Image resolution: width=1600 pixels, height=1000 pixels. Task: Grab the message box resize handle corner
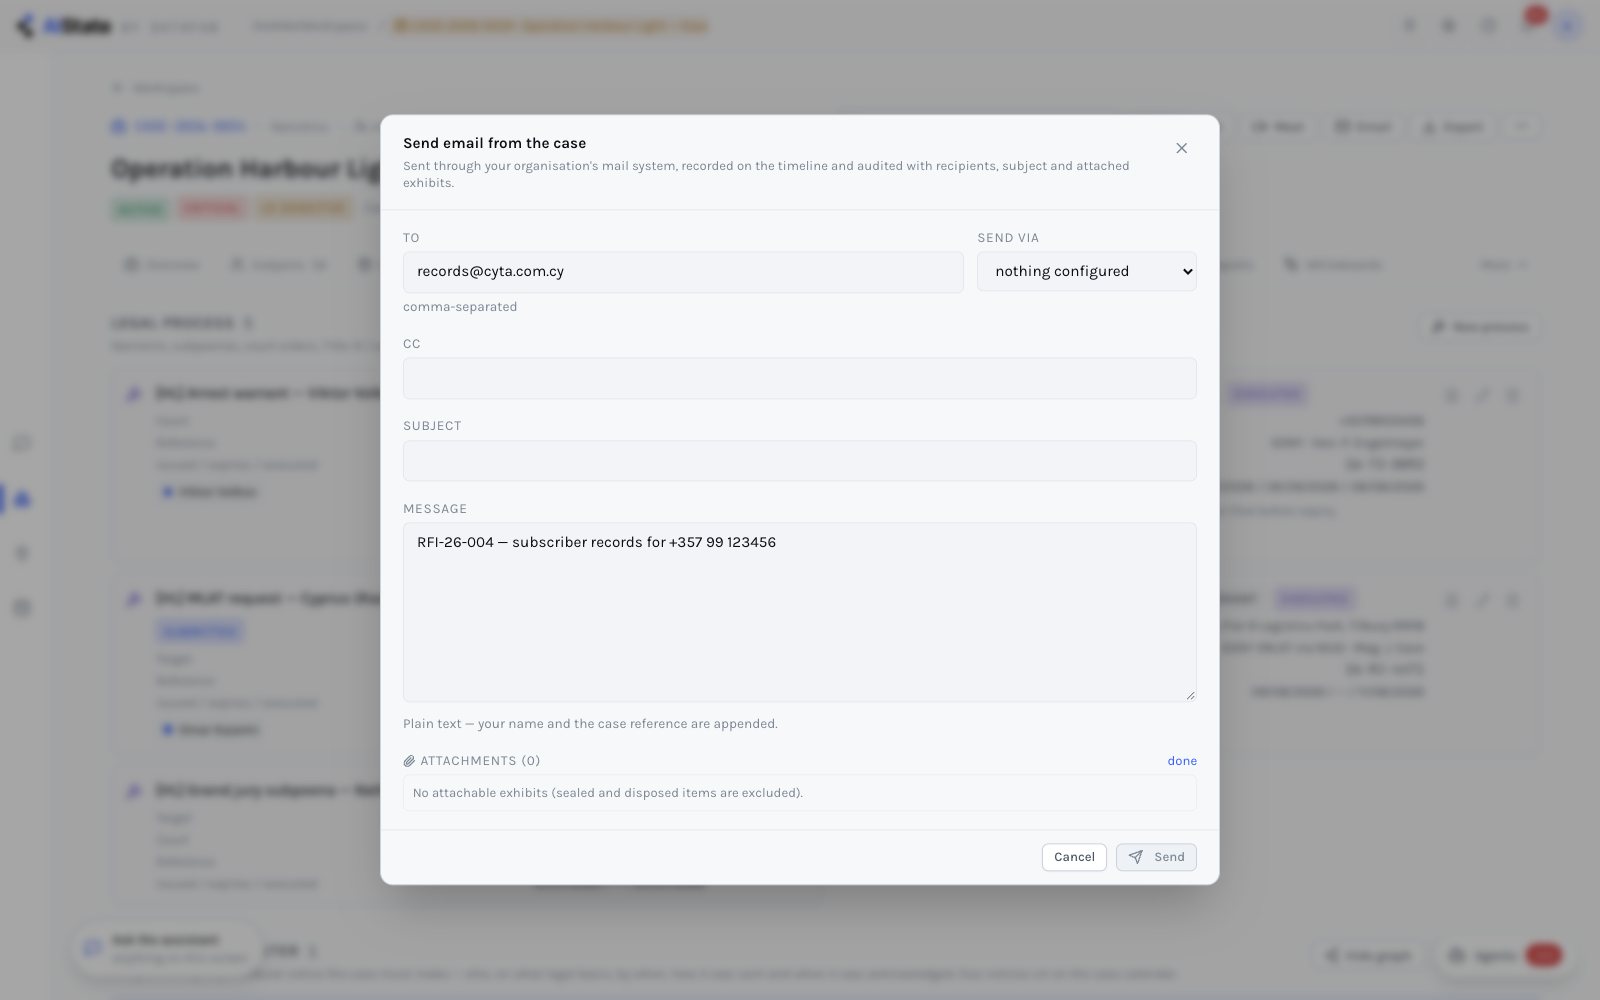point(1190,695)
